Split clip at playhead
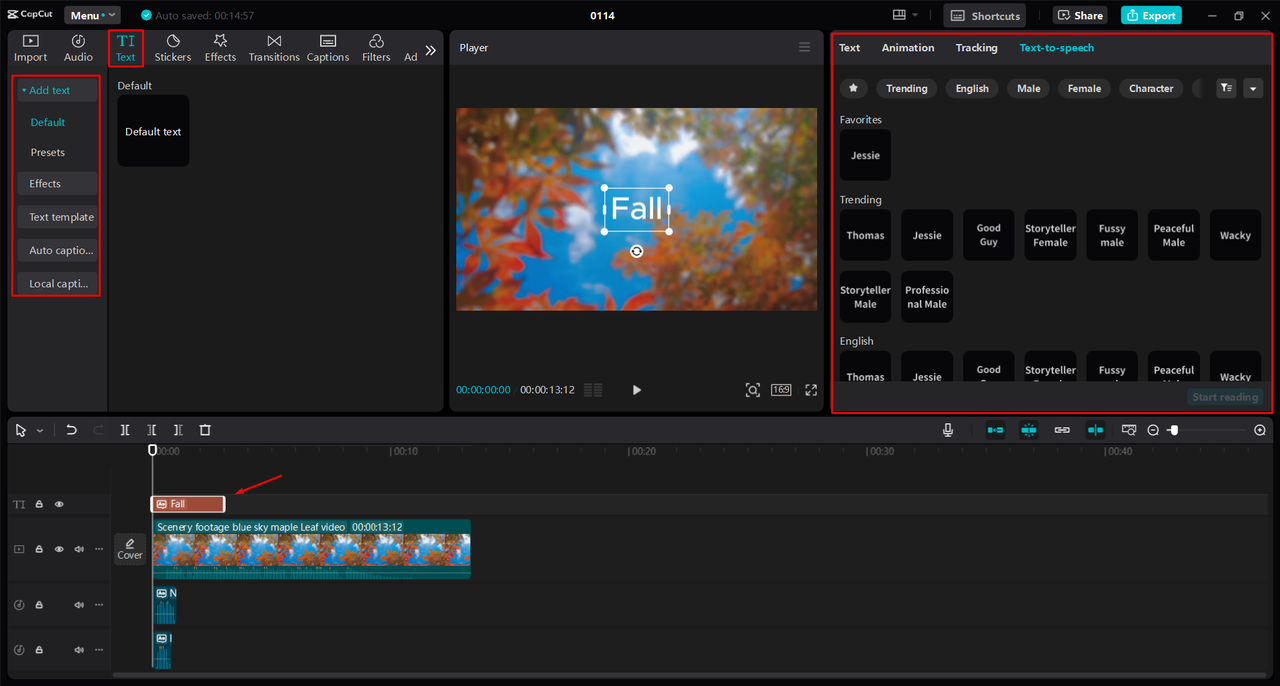 [125, 430]
